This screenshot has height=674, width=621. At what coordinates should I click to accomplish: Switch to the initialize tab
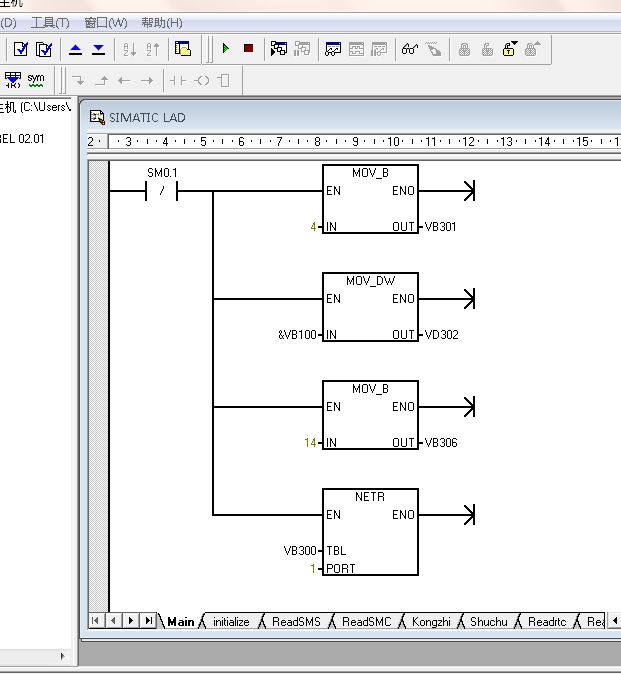click(231, 621)
